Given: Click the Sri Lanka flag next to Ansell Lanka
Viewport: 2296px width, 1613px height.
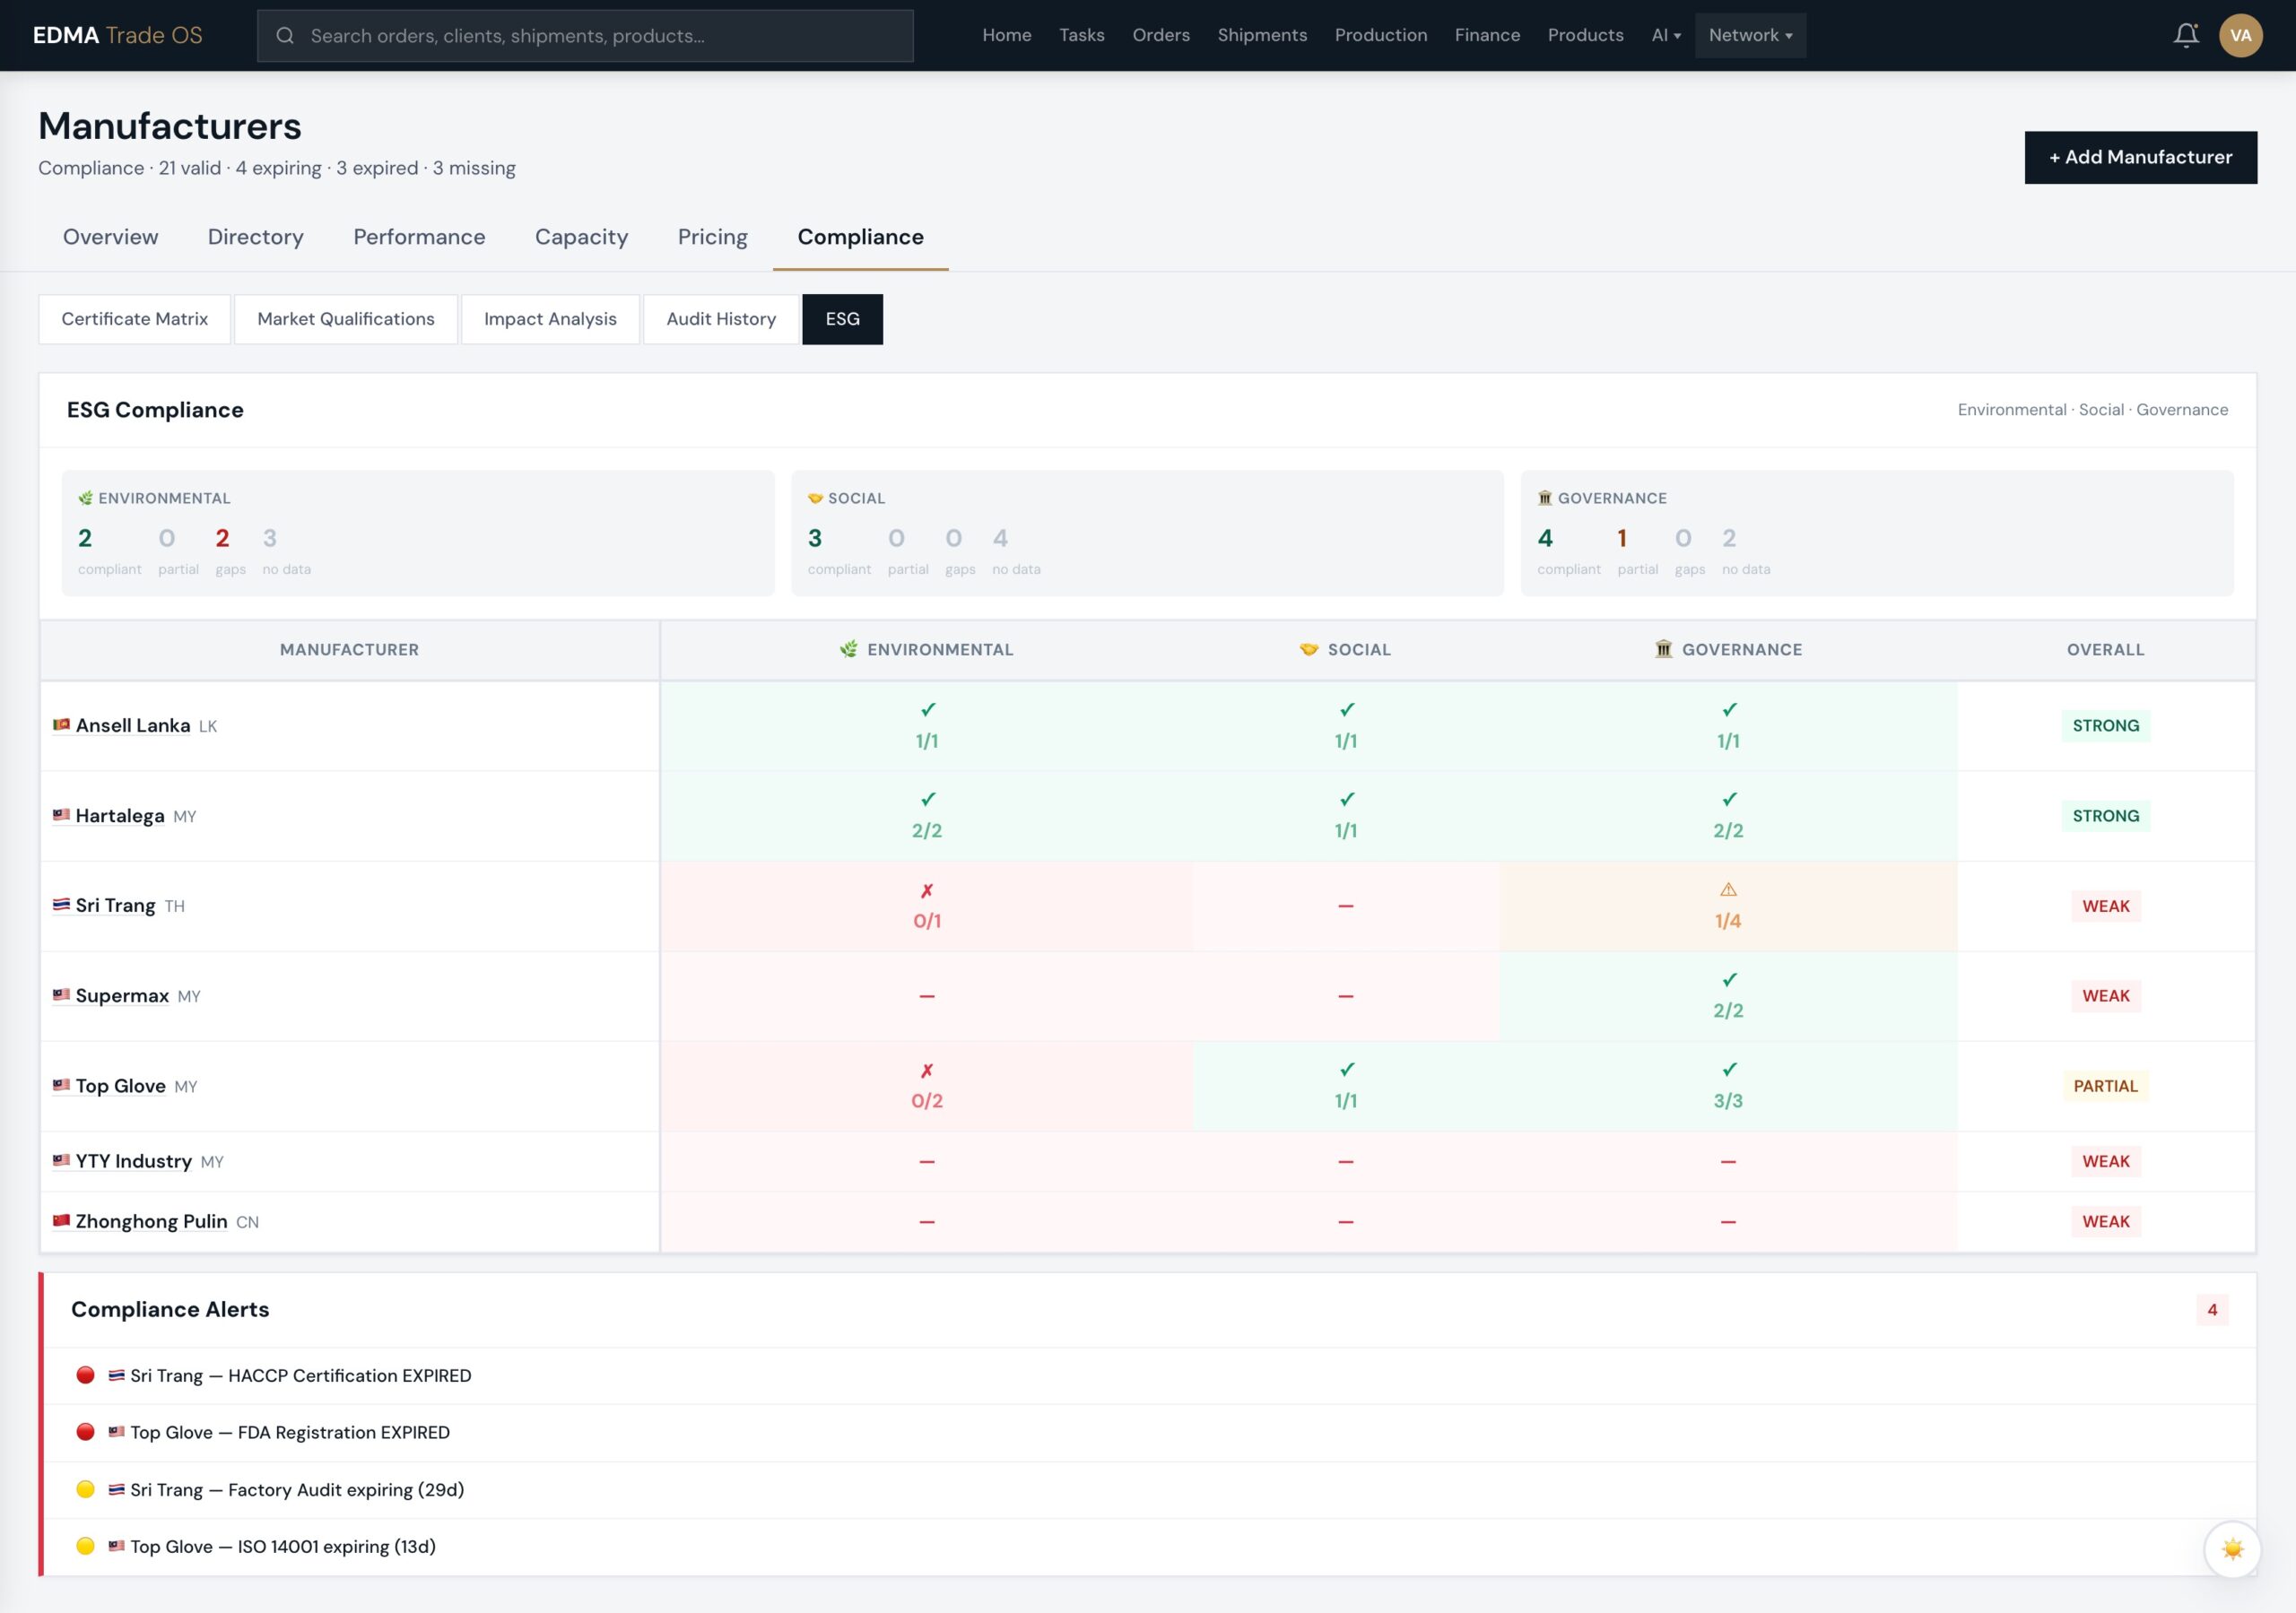Looking at the screenshot, I should (61, 724).
